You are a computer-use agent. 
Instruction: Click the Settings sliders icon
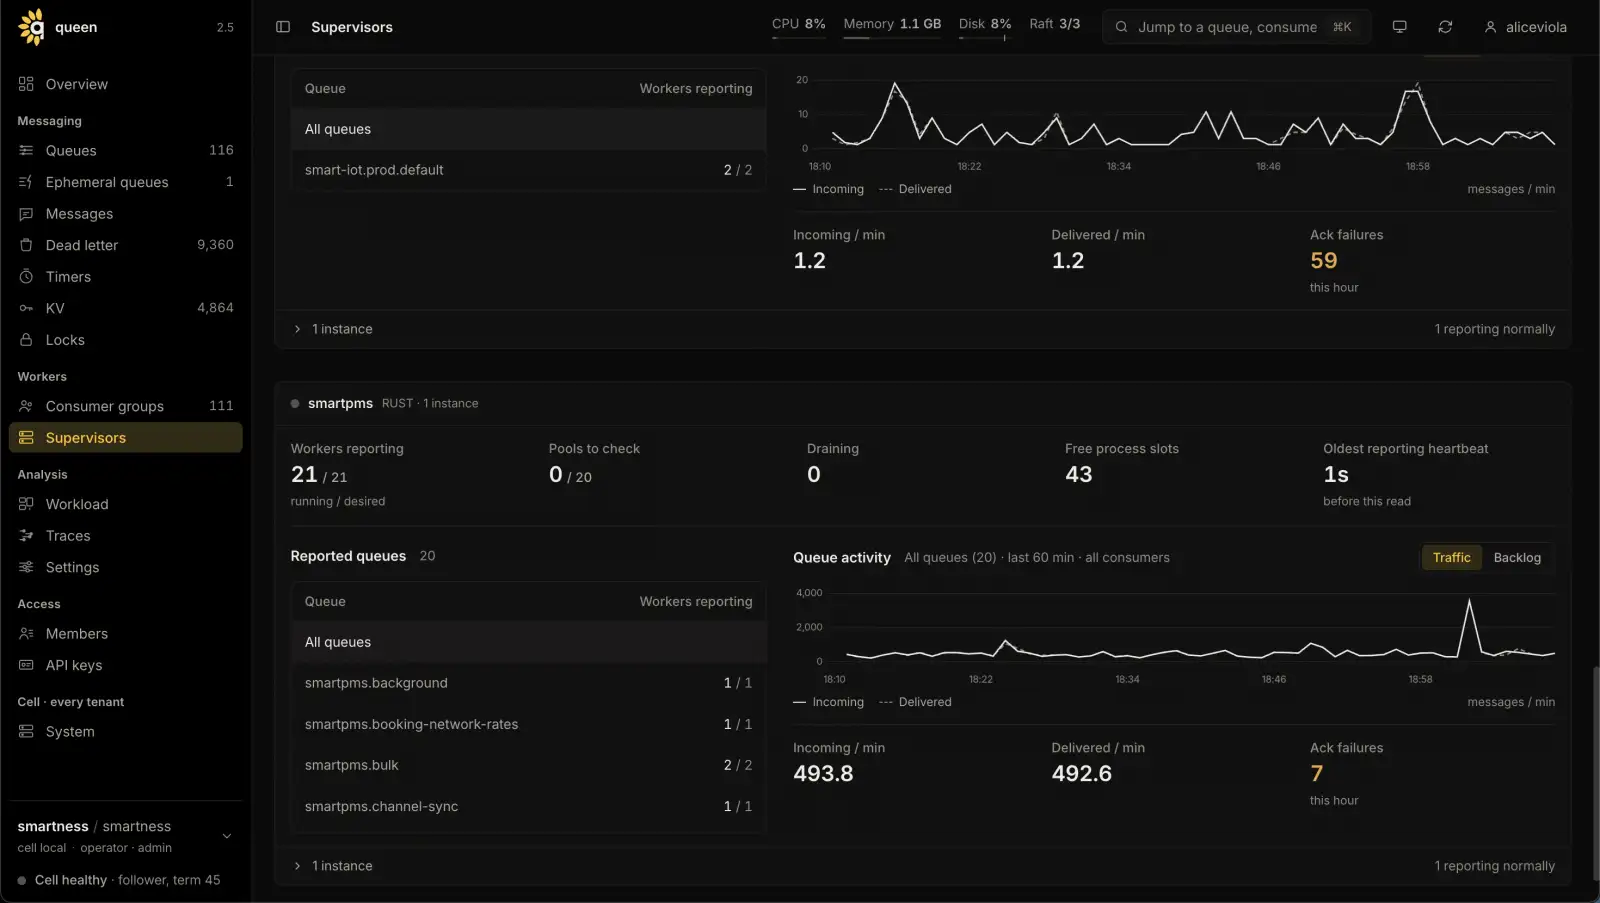click(26, 567)
